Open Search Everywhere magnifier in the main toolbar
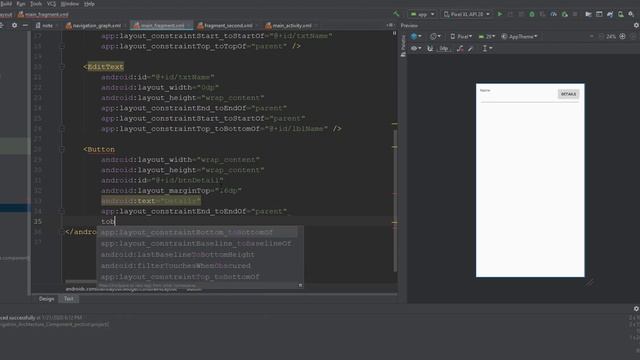The width and height of the screenshot is (640, 360). coord(631,14)
